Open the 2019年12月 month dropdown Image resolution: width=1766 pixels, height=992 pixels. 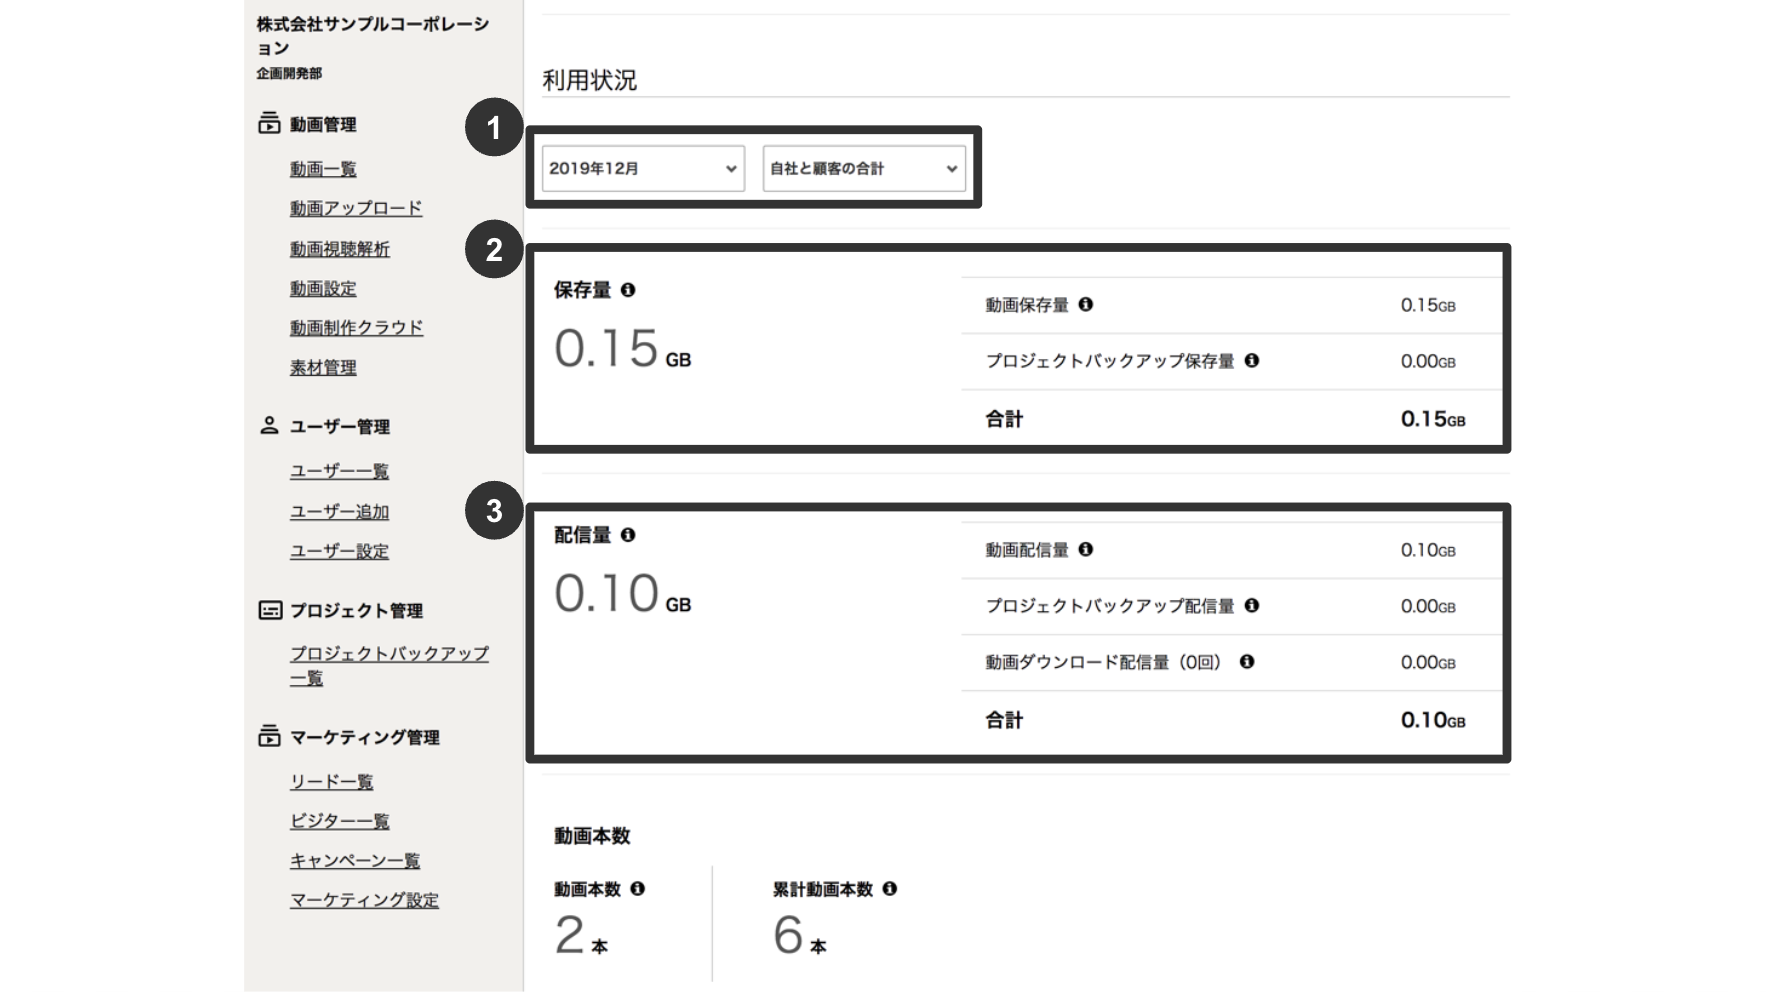(641, 168)
